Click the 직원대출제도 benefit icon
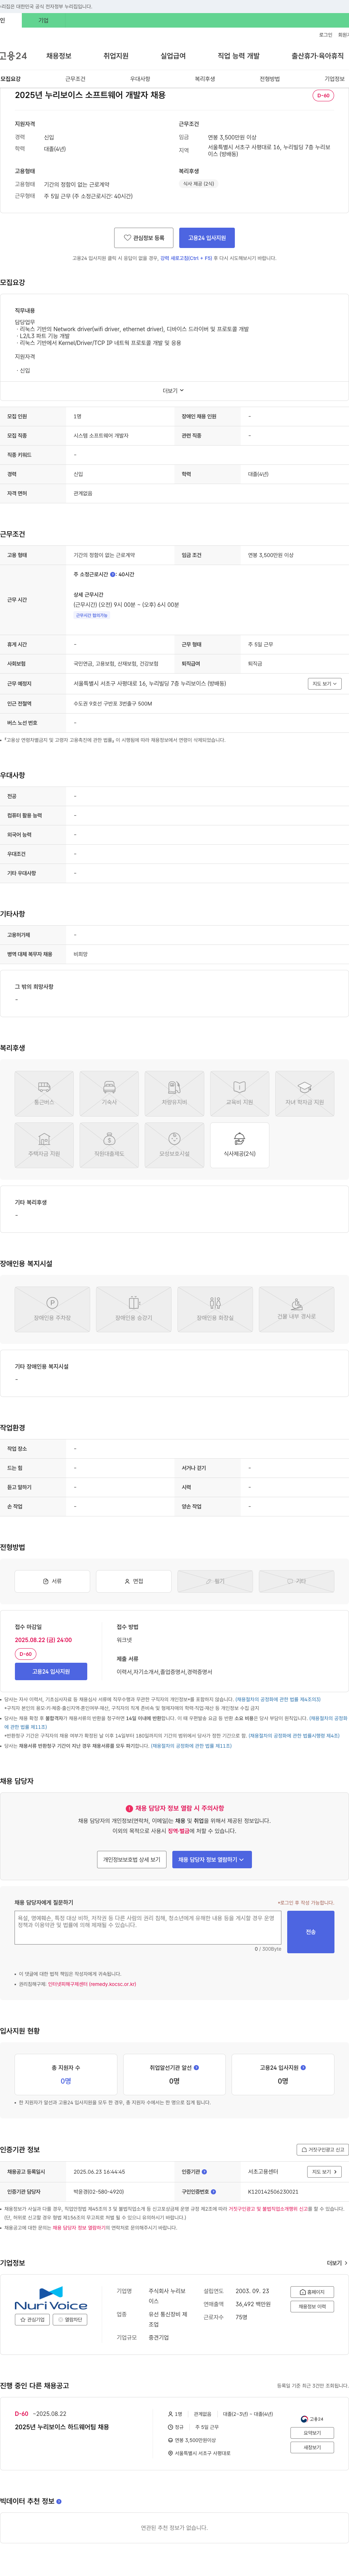This screenshot has height=2576, width=349. pos(109,1145)
